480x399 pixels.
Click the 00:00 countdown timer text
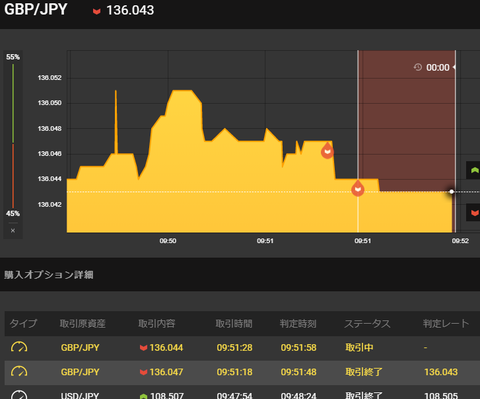click(438, 68)
